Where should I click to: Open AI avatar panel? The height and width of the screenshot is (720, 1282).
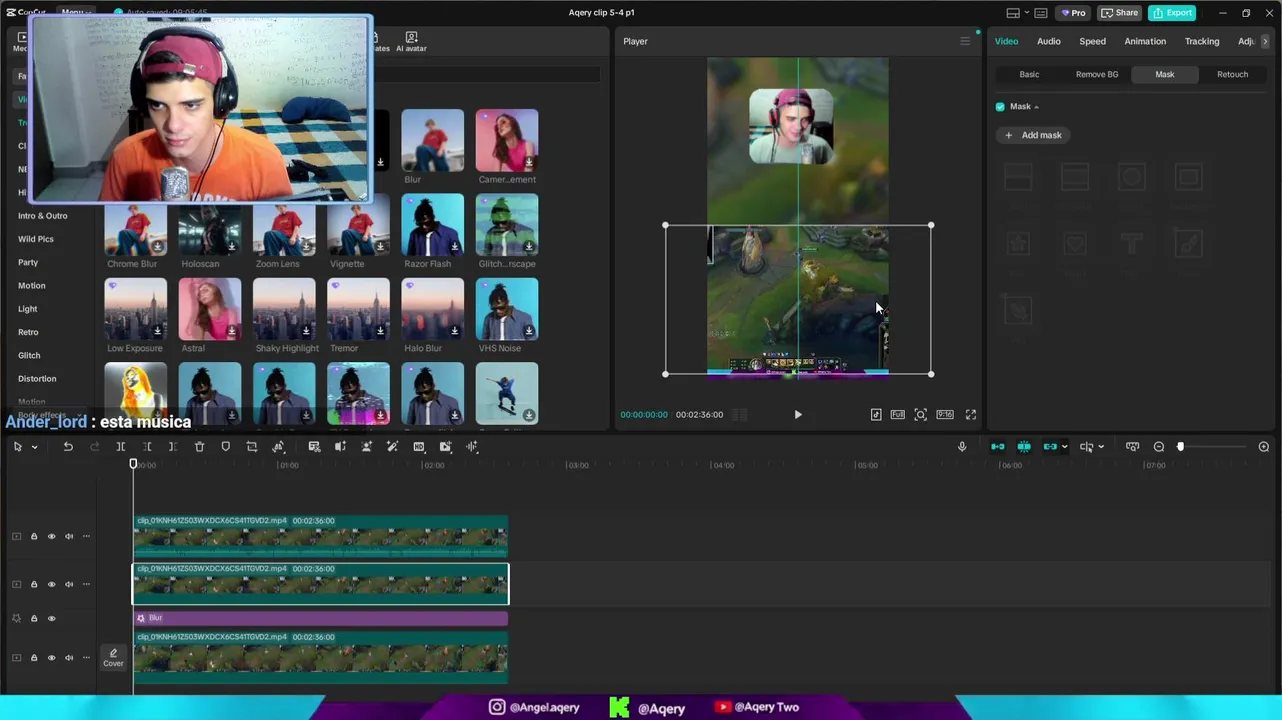[x=411, y=41]
